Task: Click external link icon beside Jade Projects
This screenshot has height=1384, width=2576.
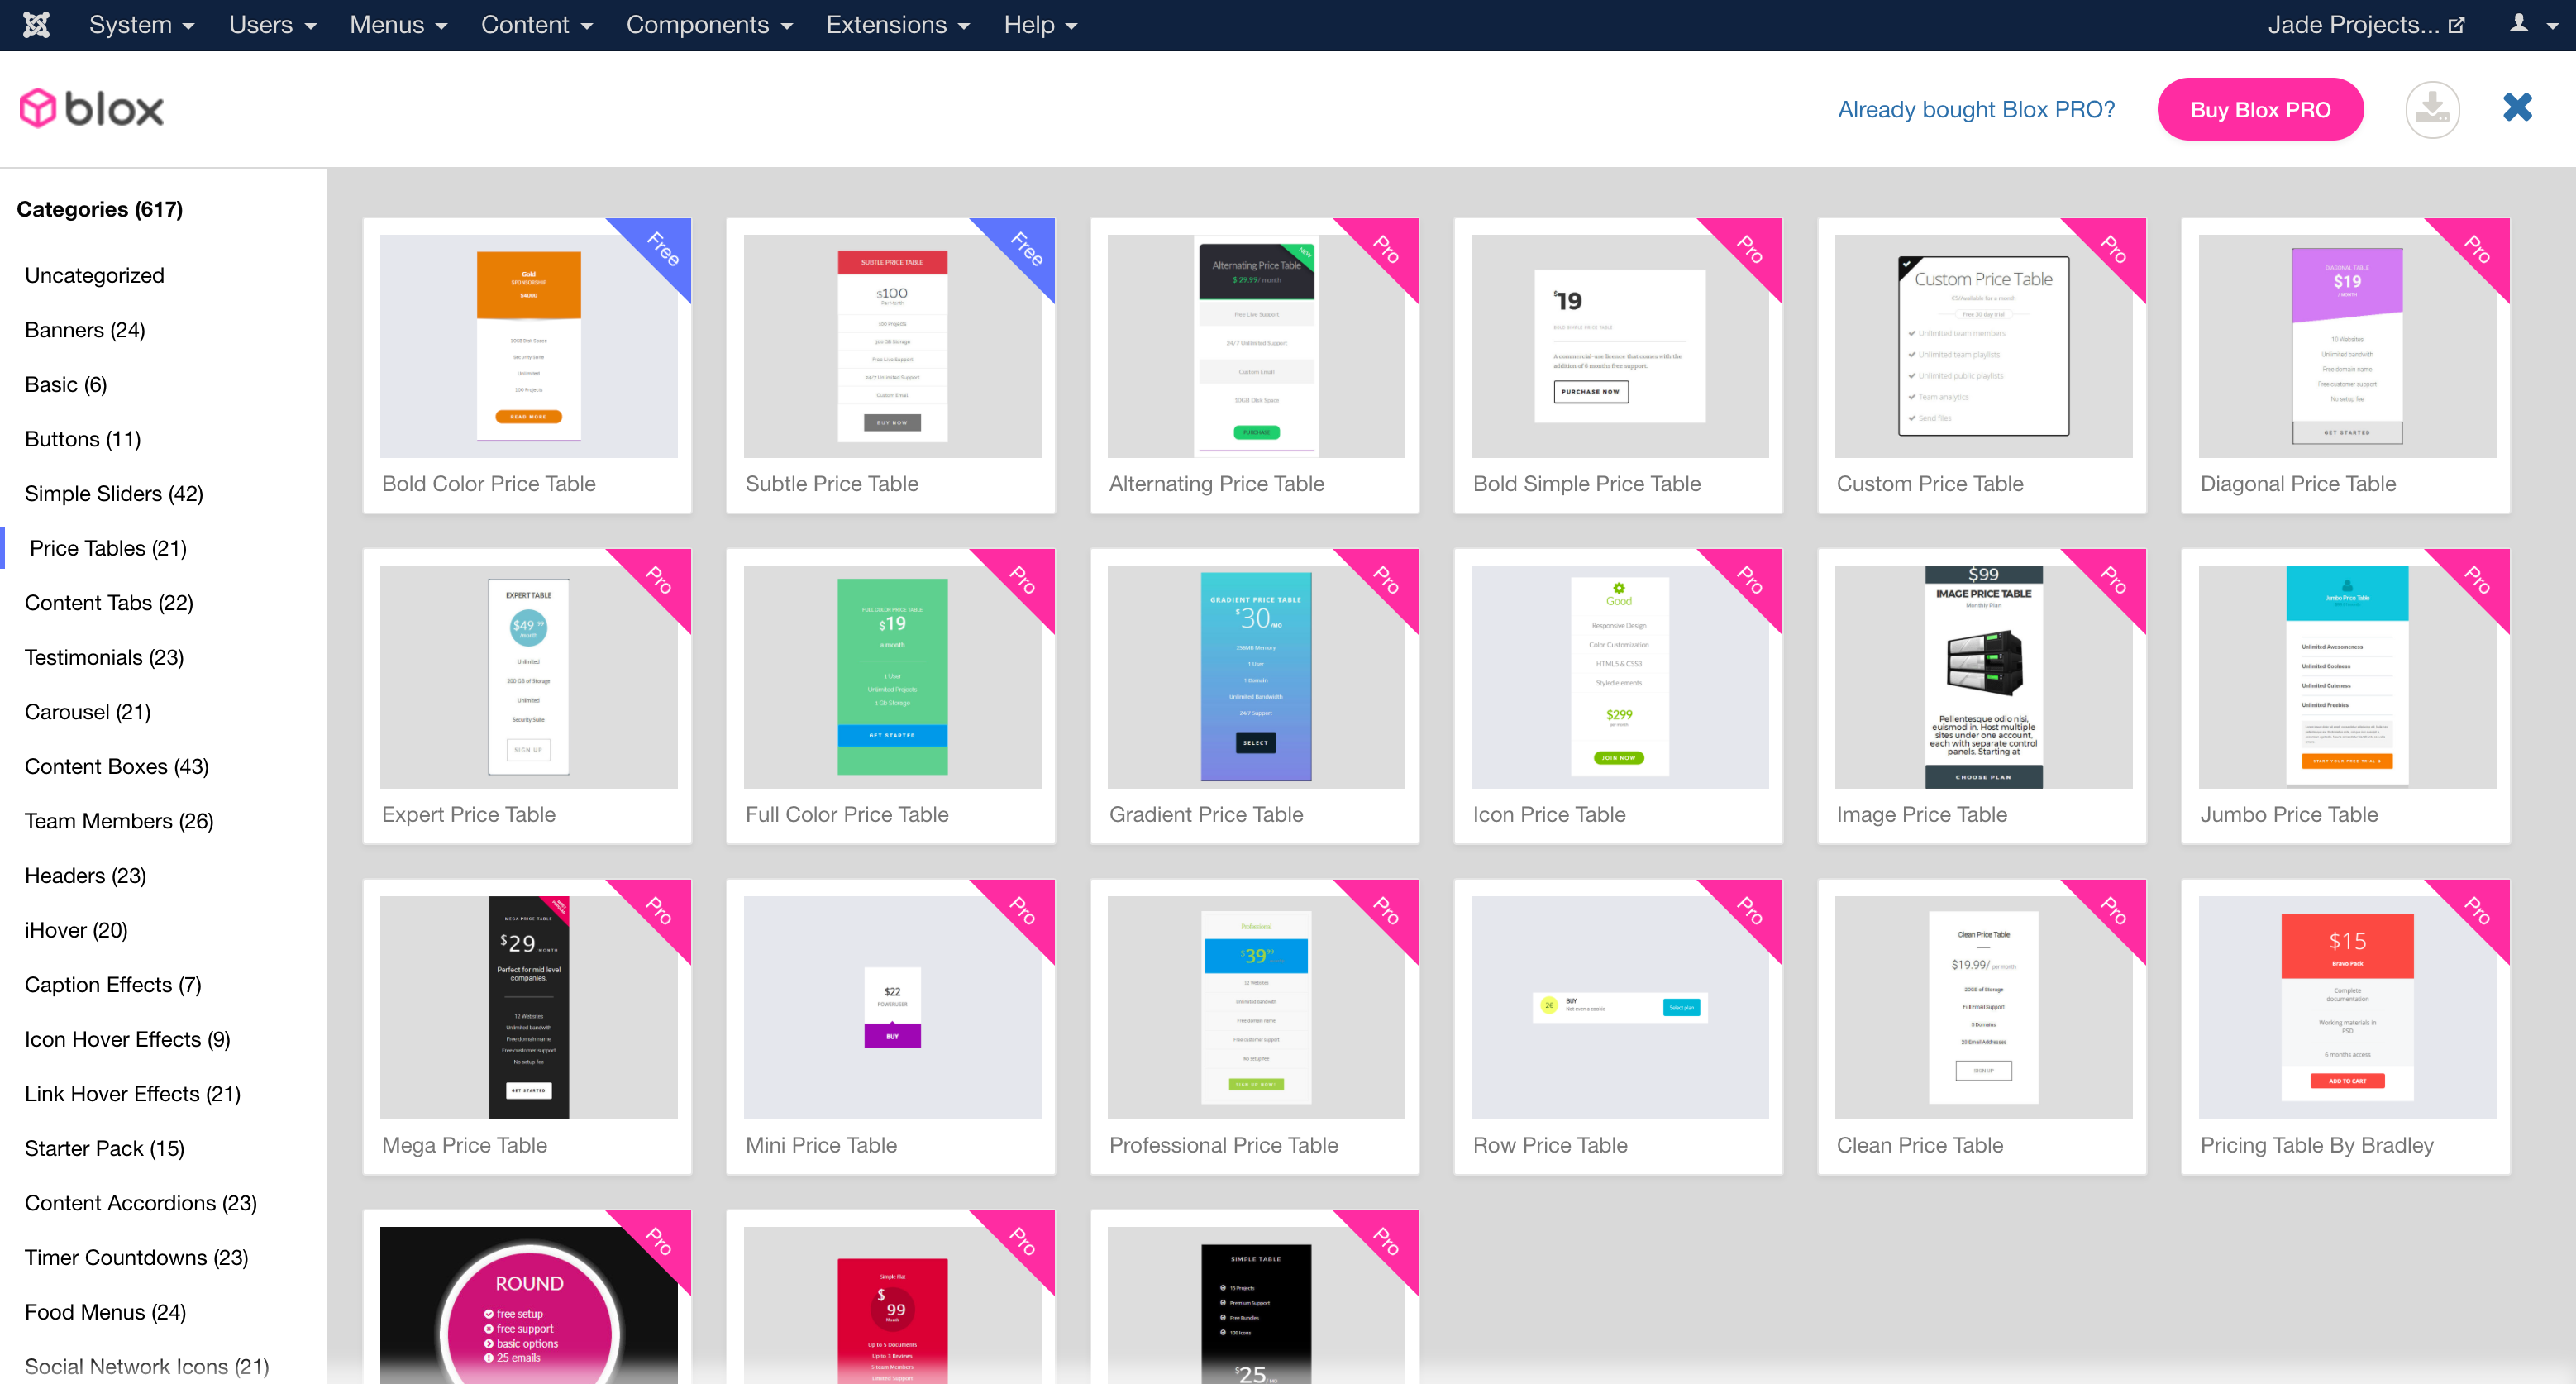Action: [x=2457, y=25]
